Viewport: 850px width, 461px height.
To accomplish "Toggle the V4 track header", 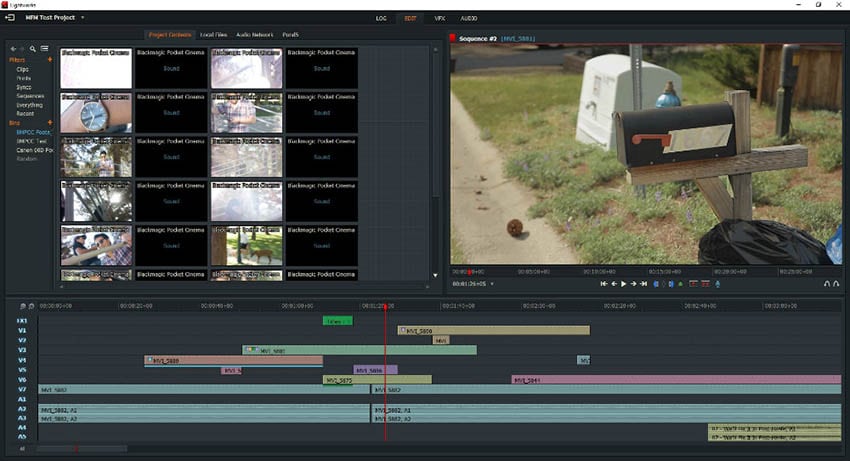I will (22, 360).
